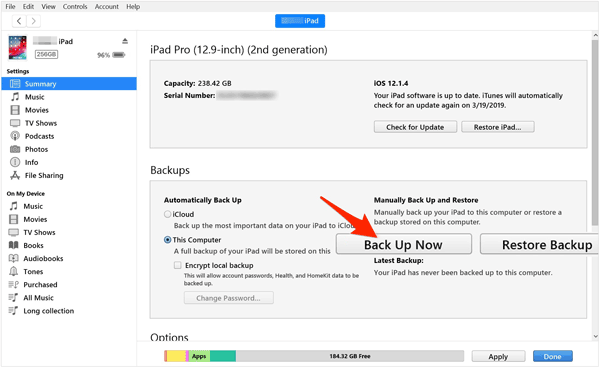The image size is (600, 368).
Task: Select the This Computer radio button
Action: coord(167,240)
